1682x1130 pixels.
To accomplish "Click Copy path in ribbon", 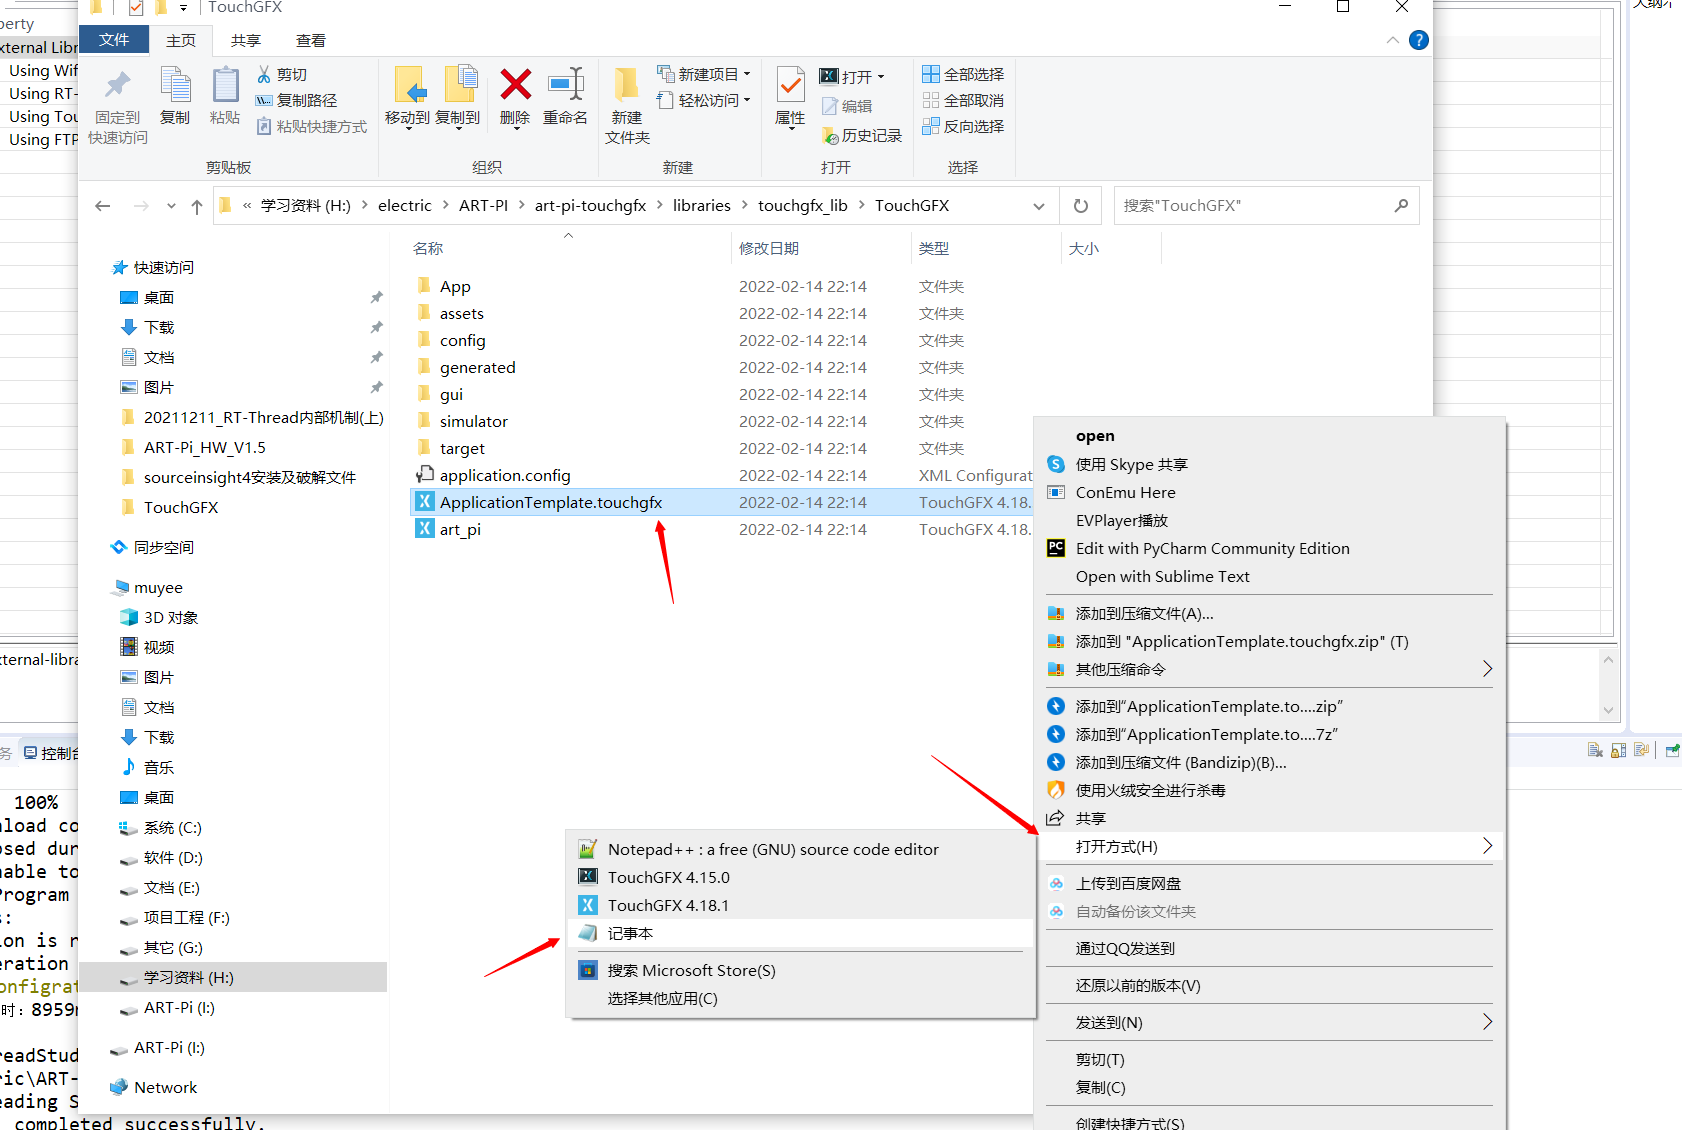I will pyautogui.click(x=297, y=101).
